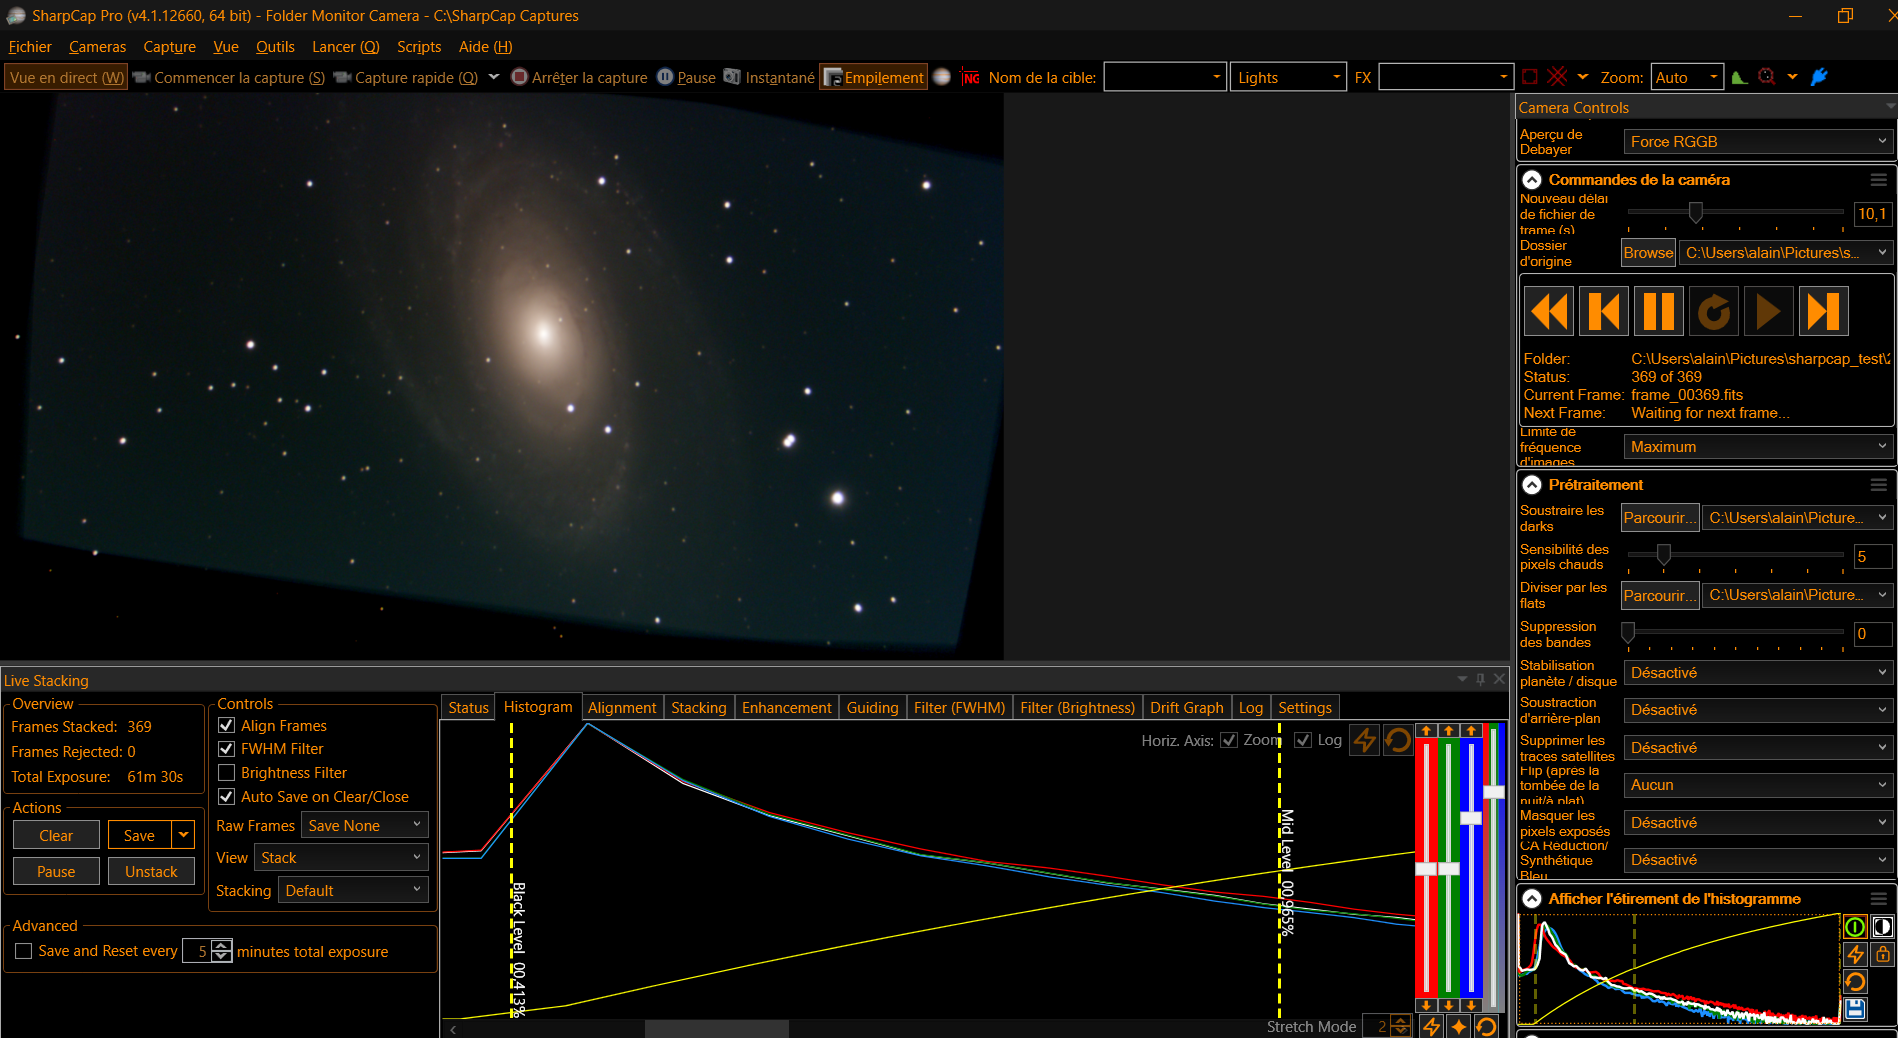Reset color balance with bottom circular arrow
The height and width of the screenshot is (1038, 1898).
coord(1486,1027)
